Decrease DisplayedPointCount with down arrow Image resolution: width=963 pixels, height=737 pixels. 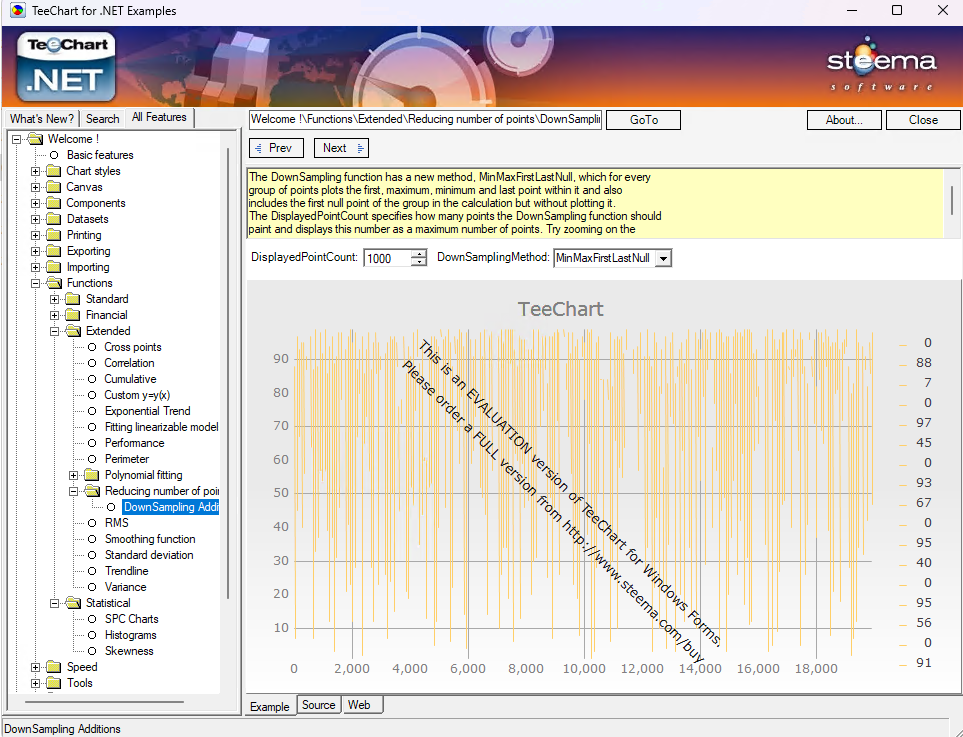click(x=419, y=262)
